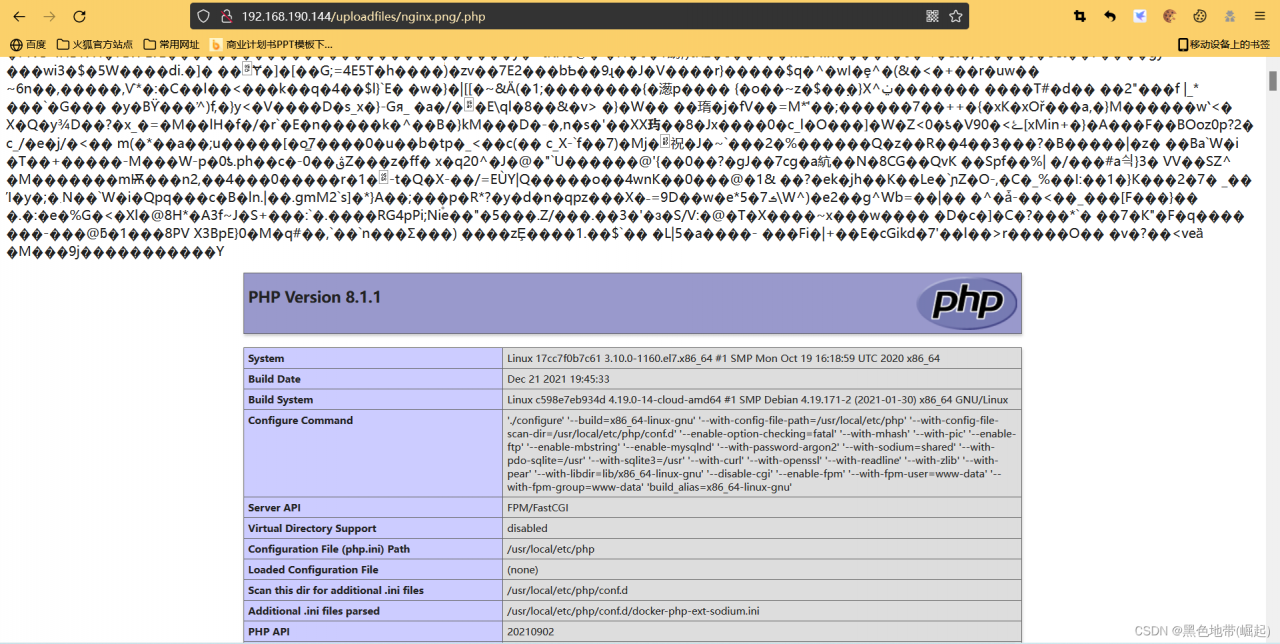This screenshot has width=1280, height=644.
Task: Open the 常用网址 bookmark folder
Action: click(171, 44)
